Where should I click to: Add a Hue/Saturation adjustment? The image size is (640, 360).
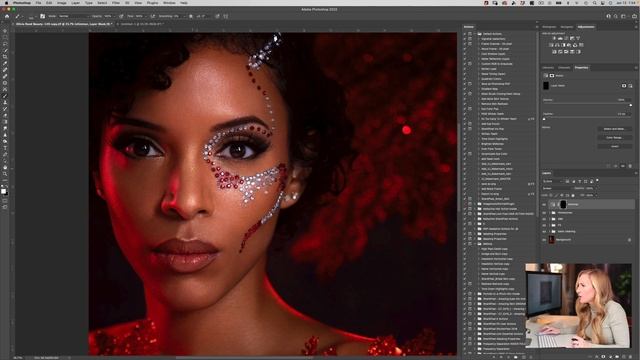[551, 45]
